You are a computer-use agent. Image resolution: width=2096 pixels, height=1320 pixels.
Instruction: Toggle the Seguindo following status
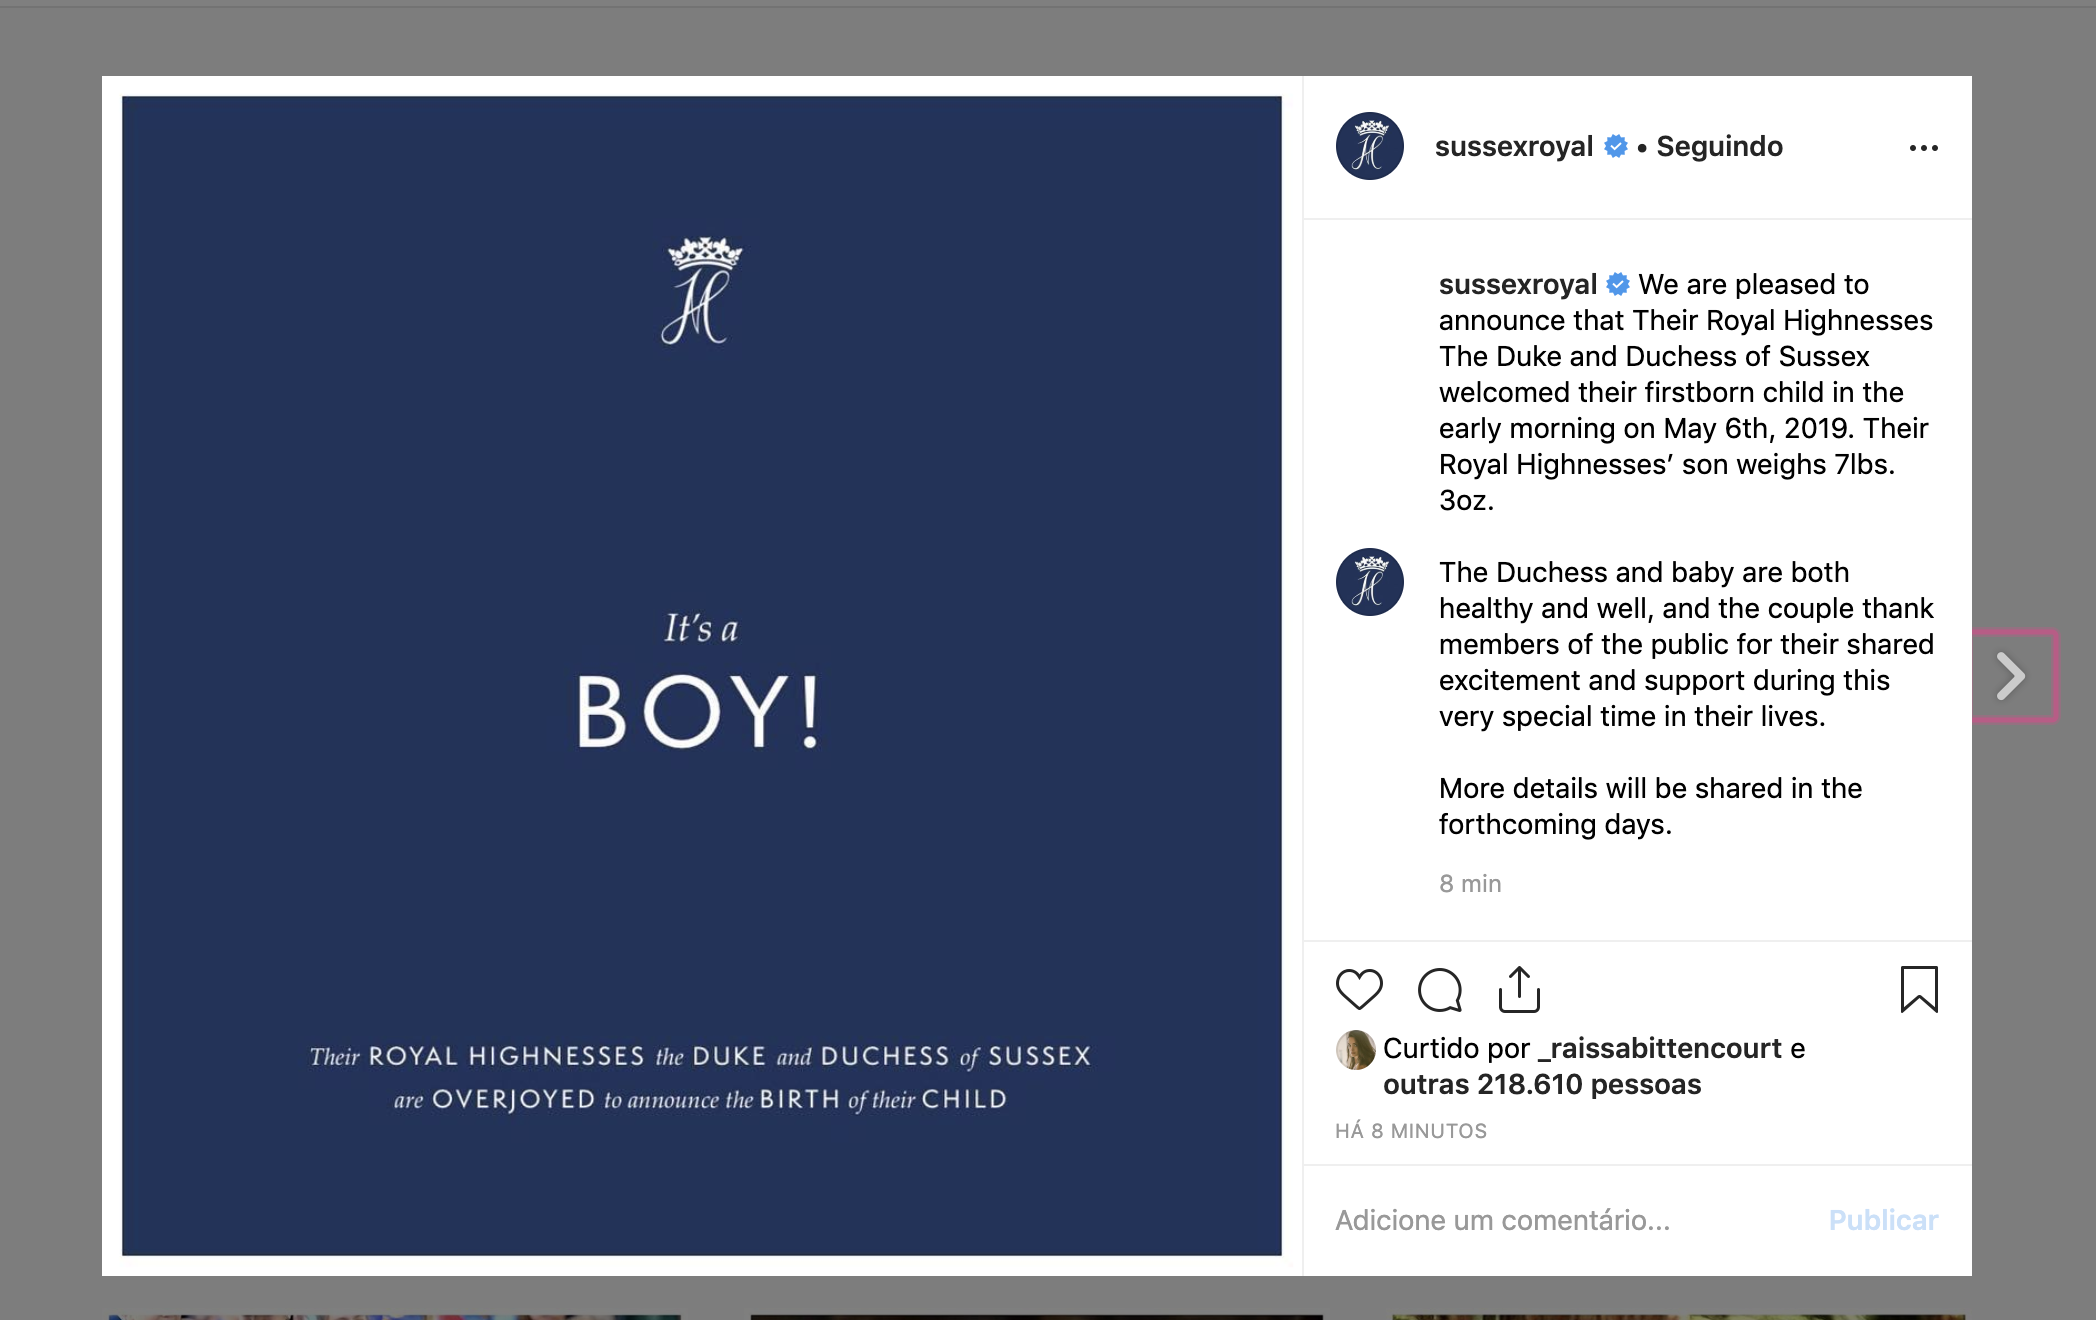coord(1719,147)
